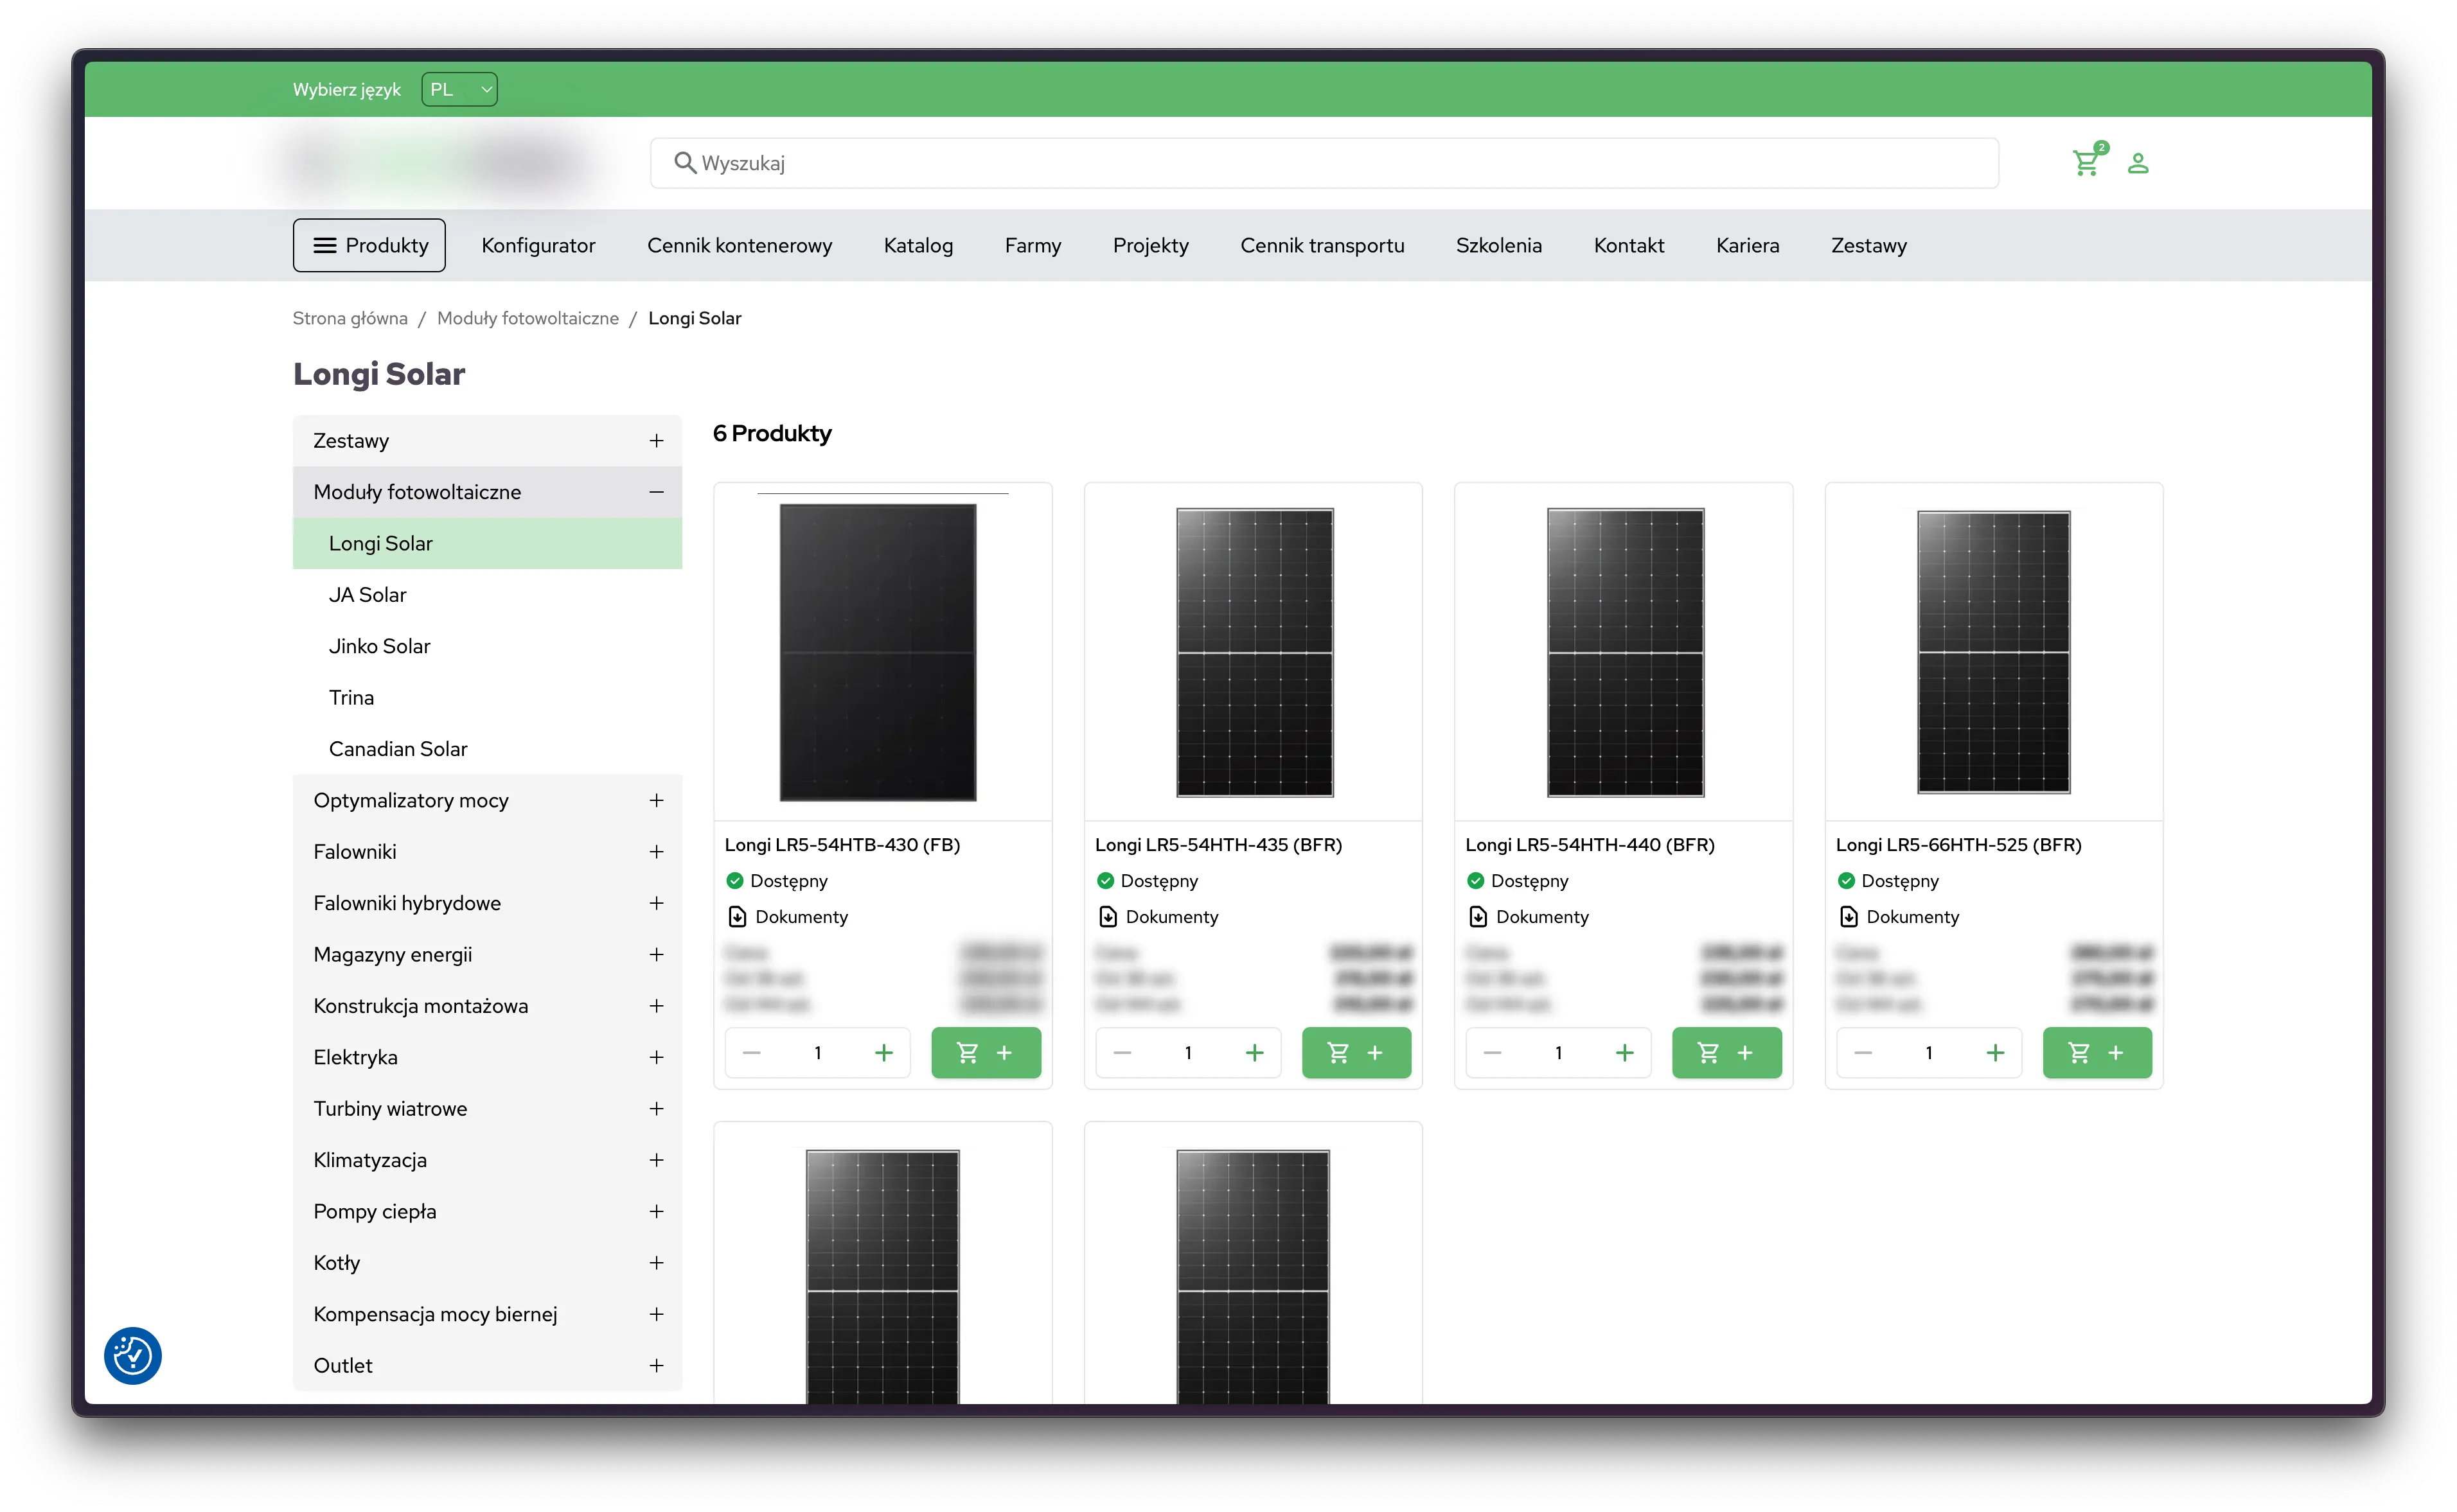Open Longi LR5-54HTH-440 (BFR) product title
Viewport: 2457px width, 1512px height.
1590,845
